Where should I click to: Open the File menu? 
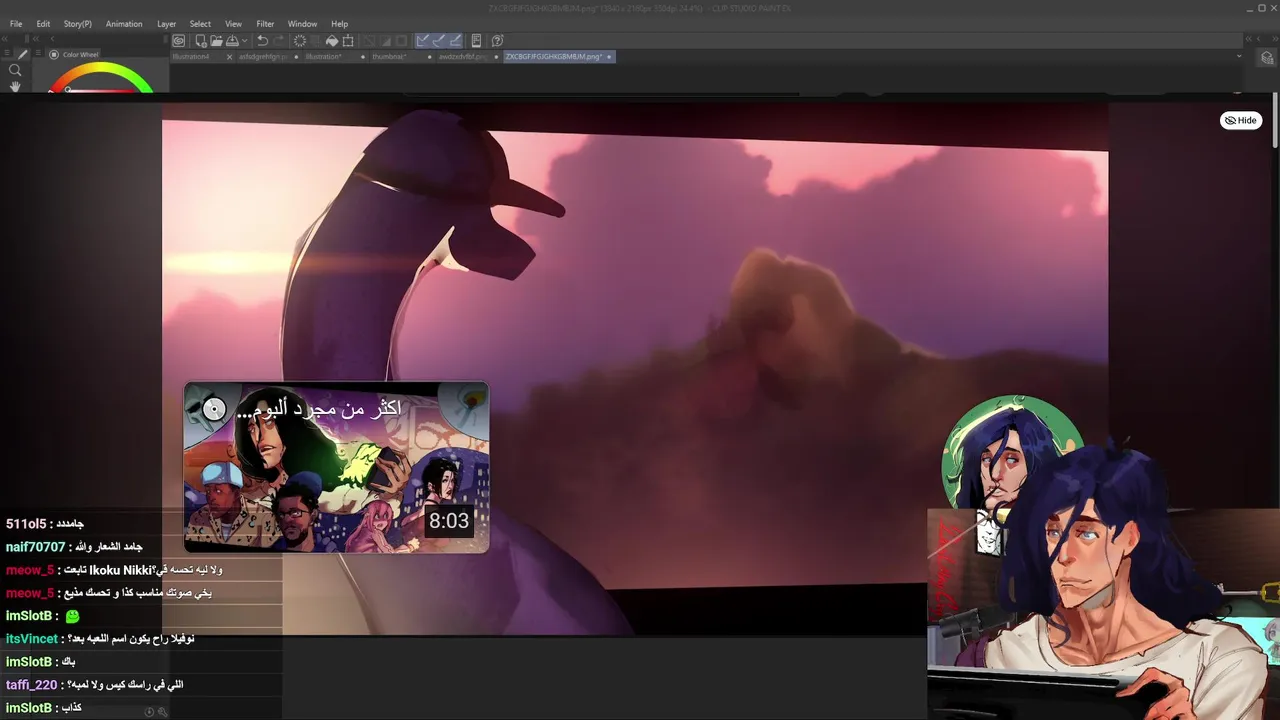[16, 24]
